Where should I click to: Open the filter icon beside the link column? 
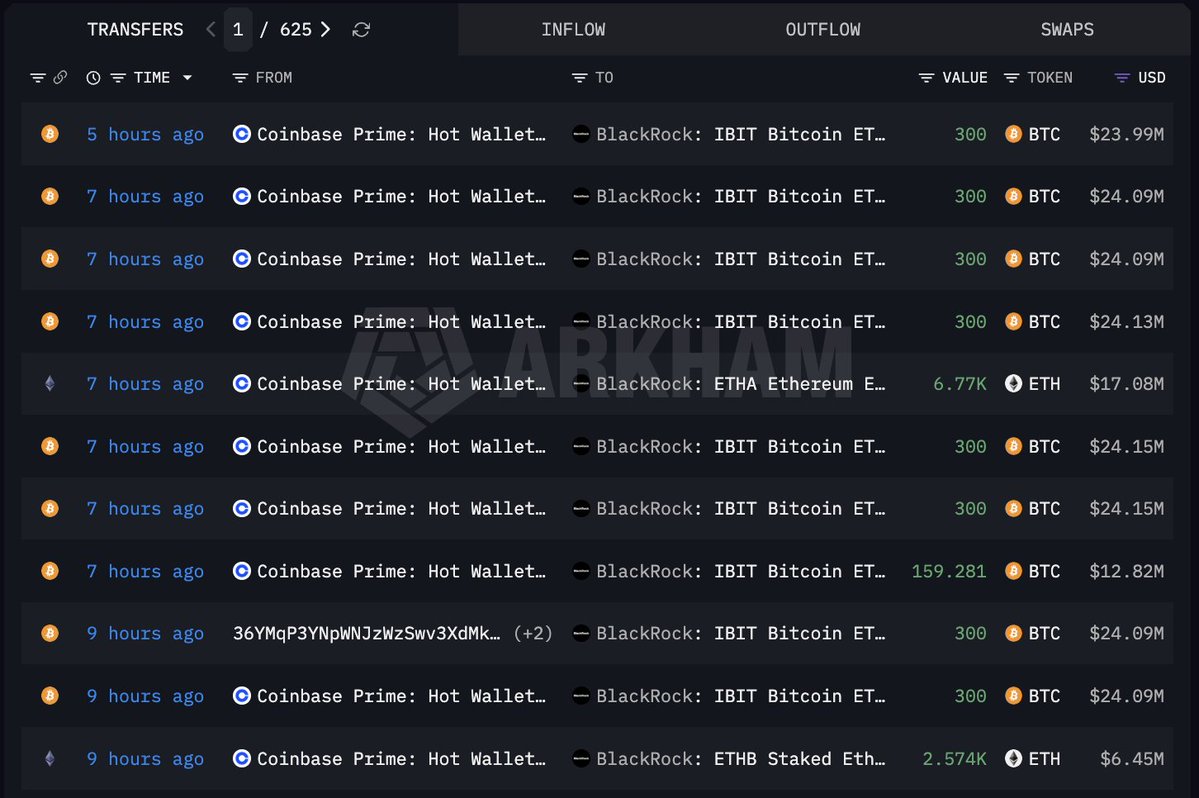click(x=37, y=78)
